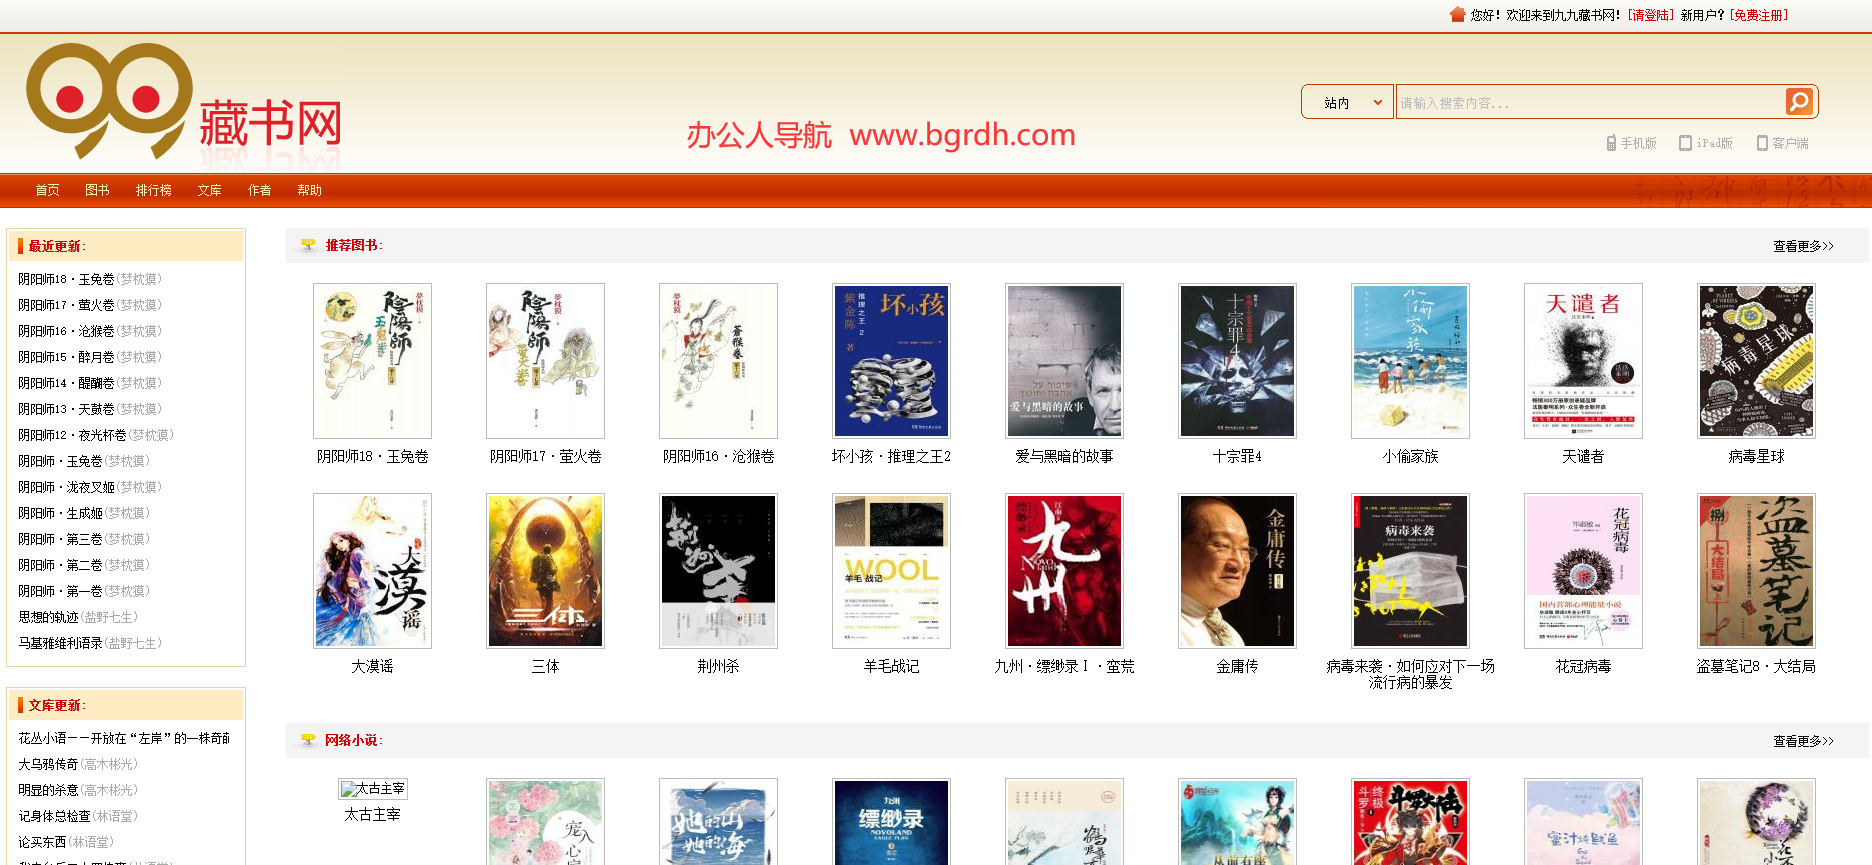
Task: Open 明显的杀意 in 文库更新 list
Action: click(48, 790)
